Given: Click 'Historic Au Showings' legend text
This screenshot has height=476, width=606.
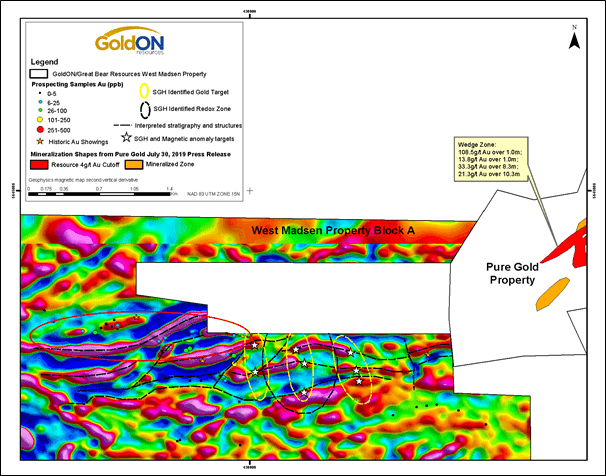Looking at the screenshot, I should click(x=78, y=142).
